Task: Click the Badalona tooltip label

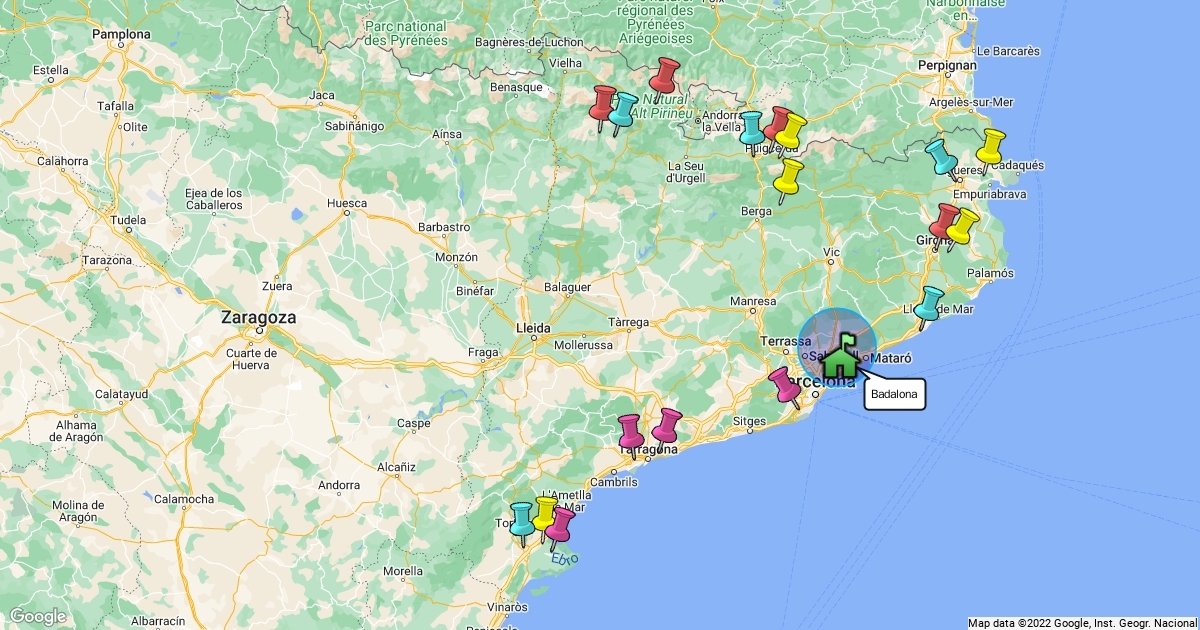Action: pos(894,395)
